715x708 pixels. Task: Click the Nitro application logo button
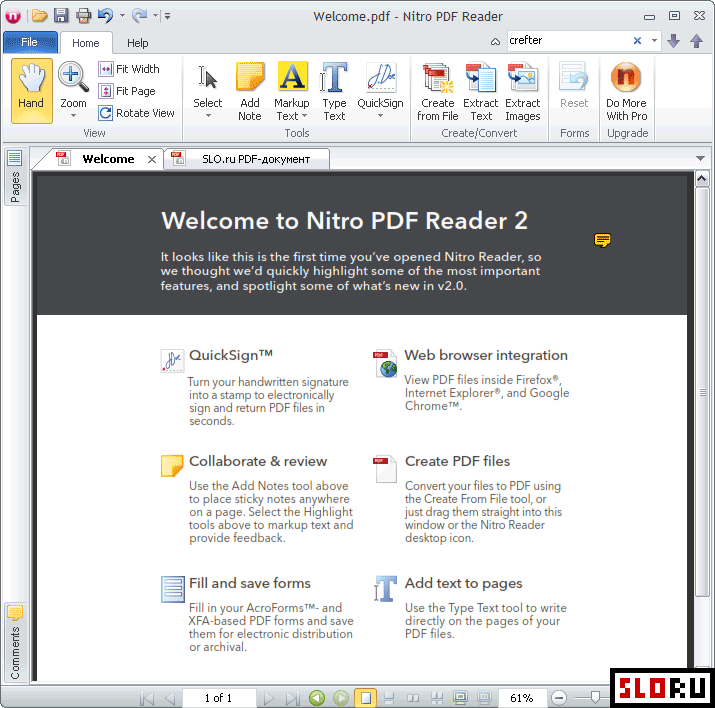[13, 16]
